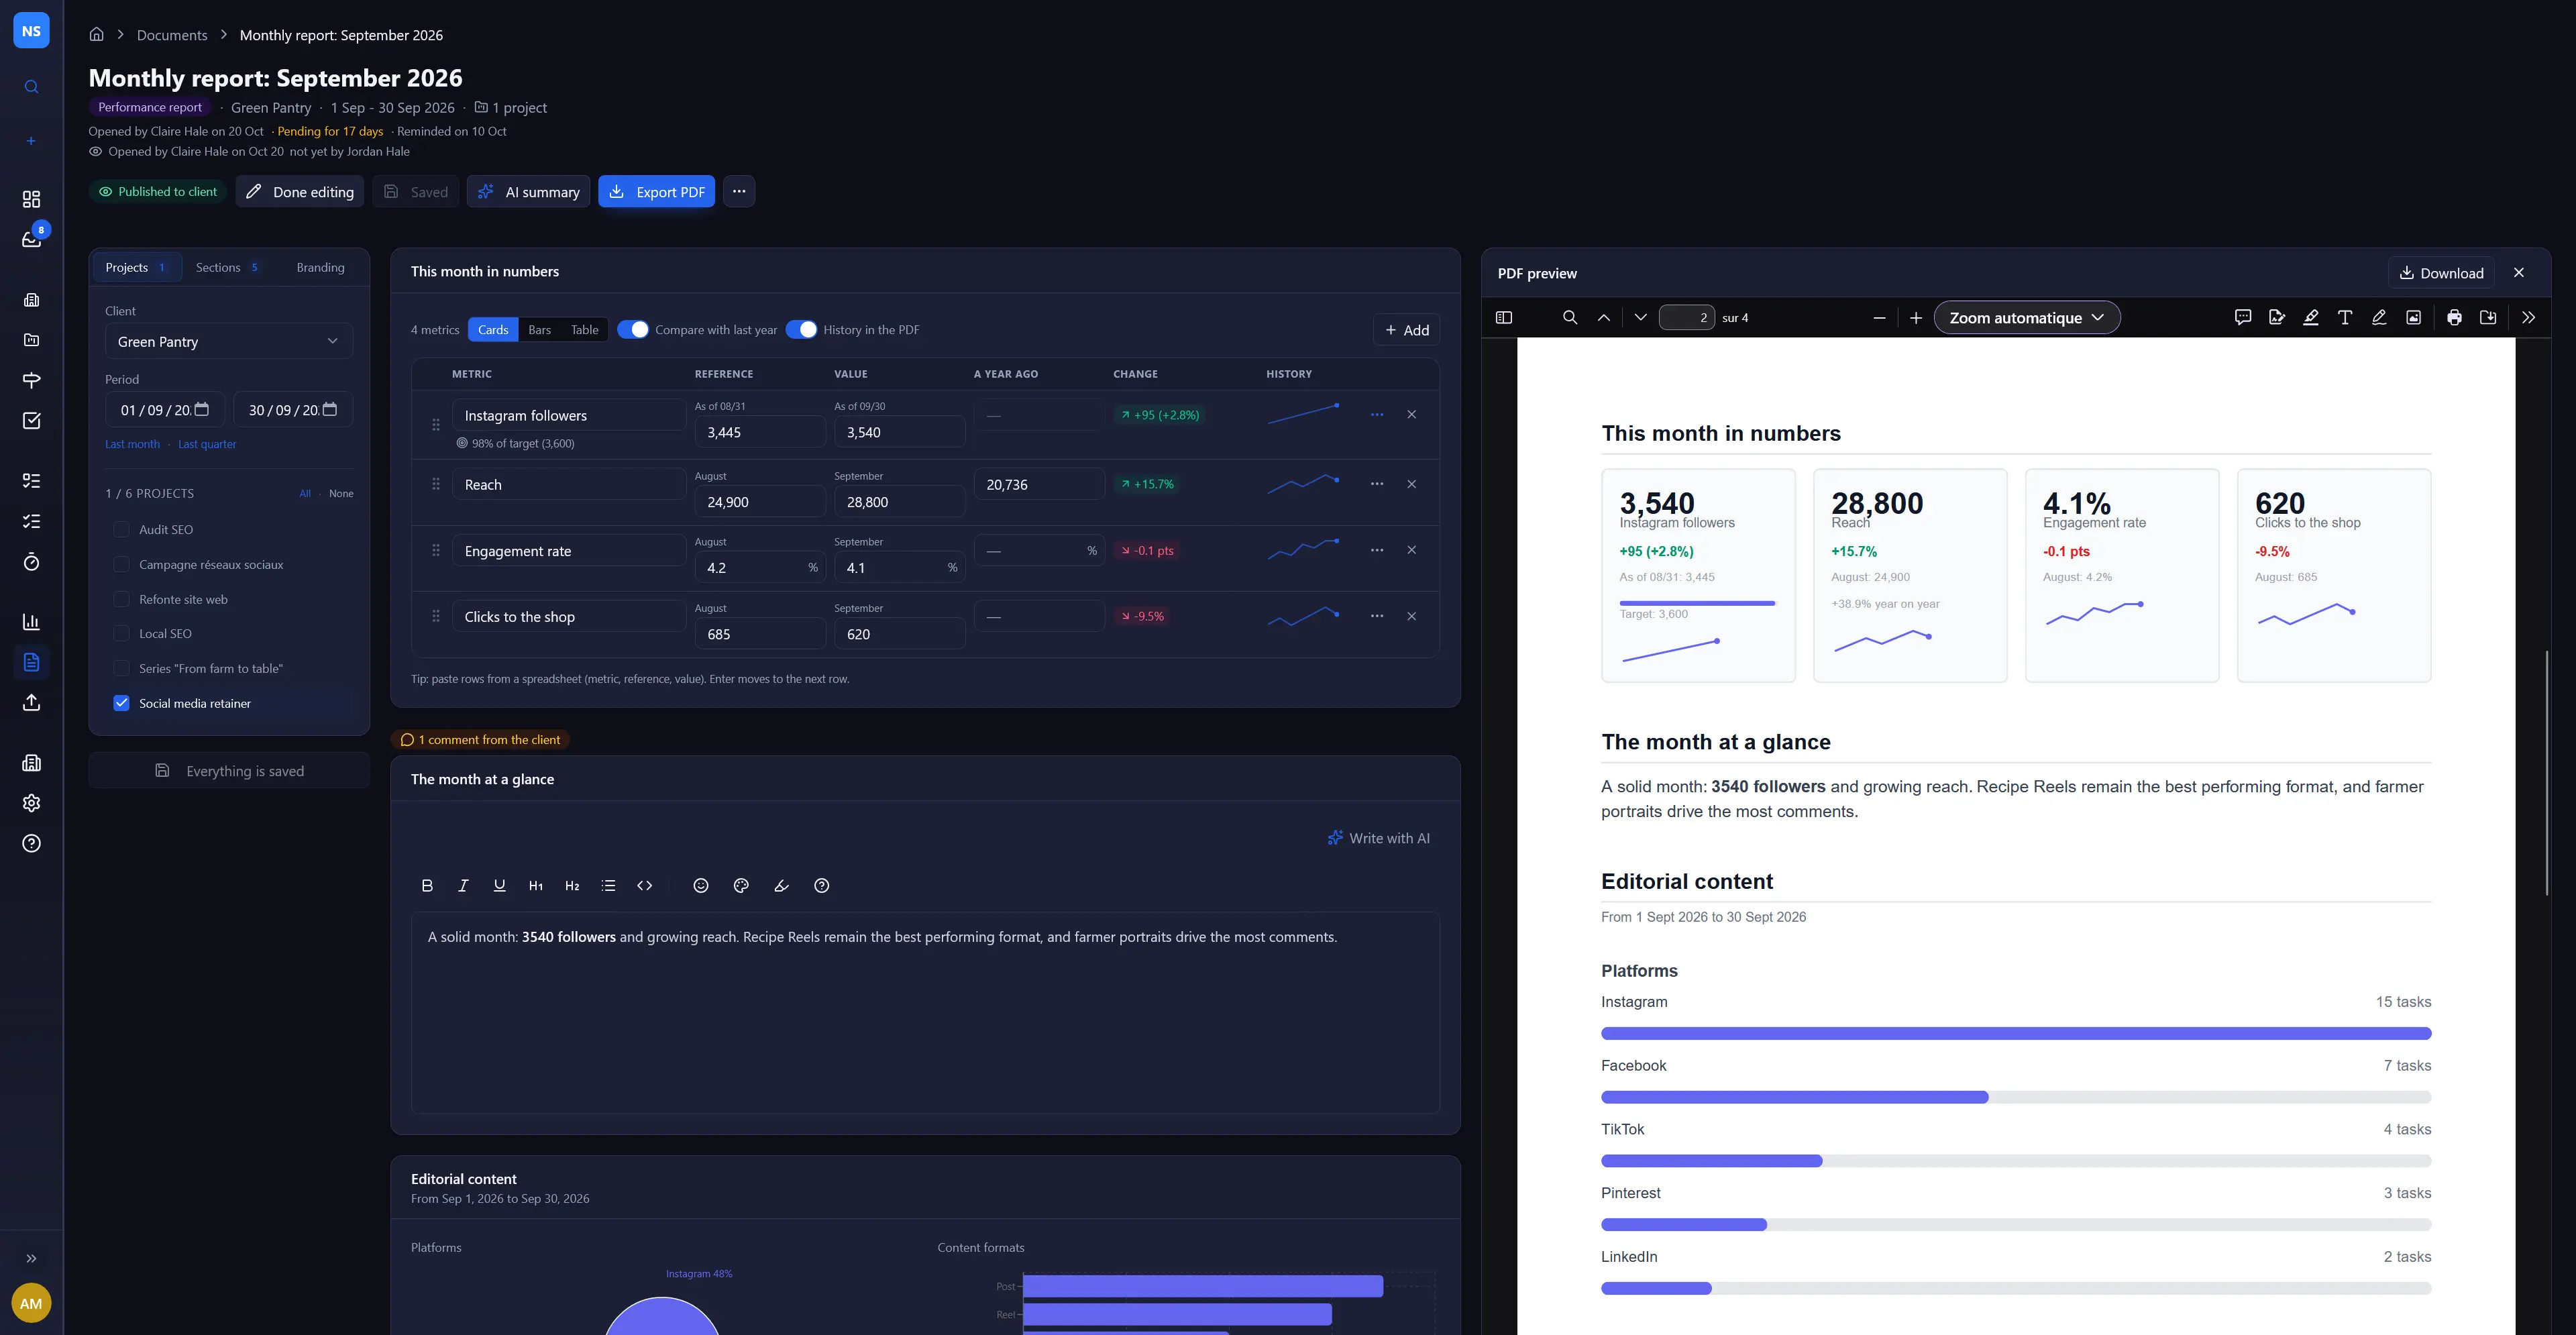The image size is (2576, 1335).
Task: Expand more PDF tools with the double chevron
Action: tap(2528, 318)
